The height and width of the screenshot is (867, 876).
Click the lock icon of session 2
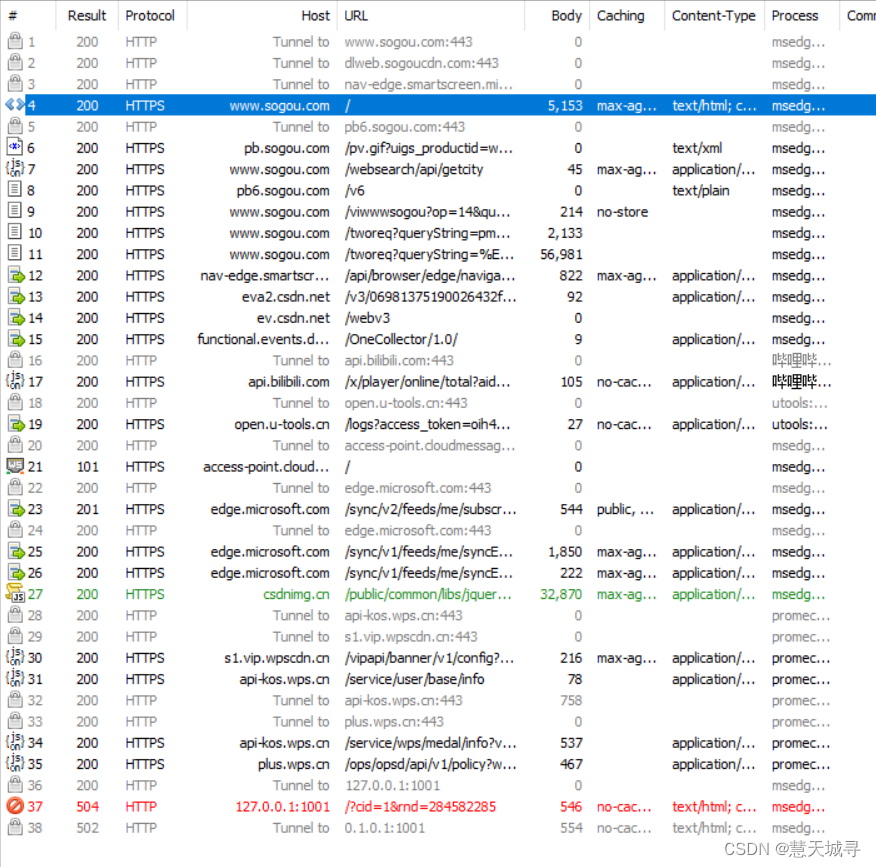tap(15, 62)
